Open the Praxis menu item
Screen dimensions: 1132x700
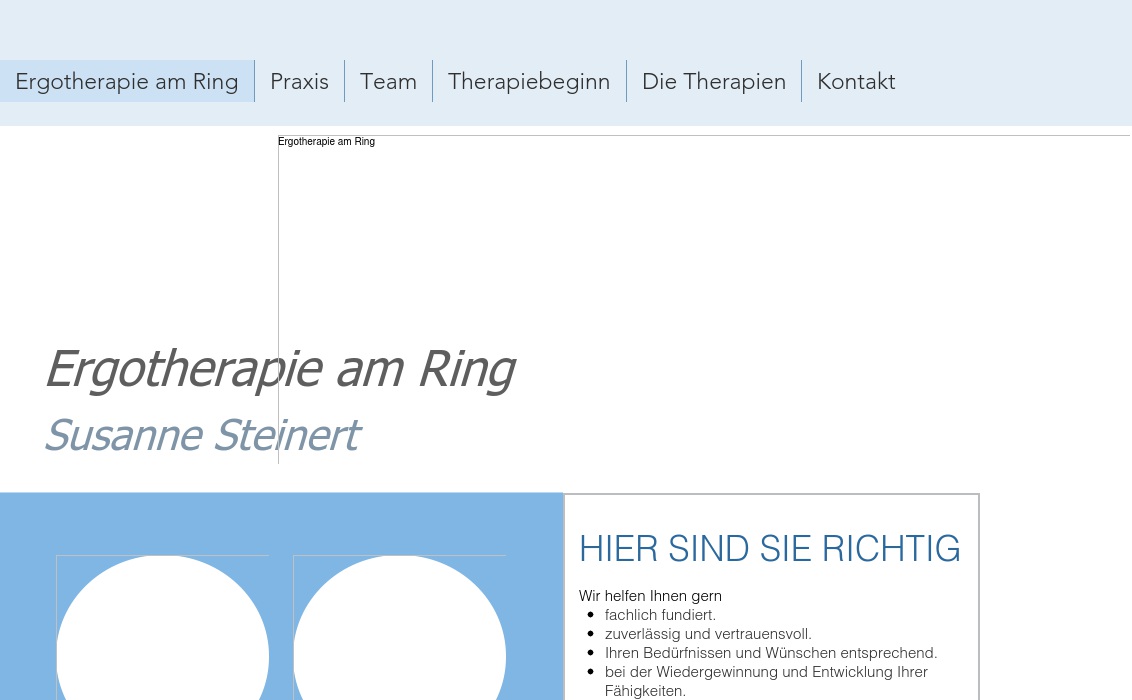299,81
